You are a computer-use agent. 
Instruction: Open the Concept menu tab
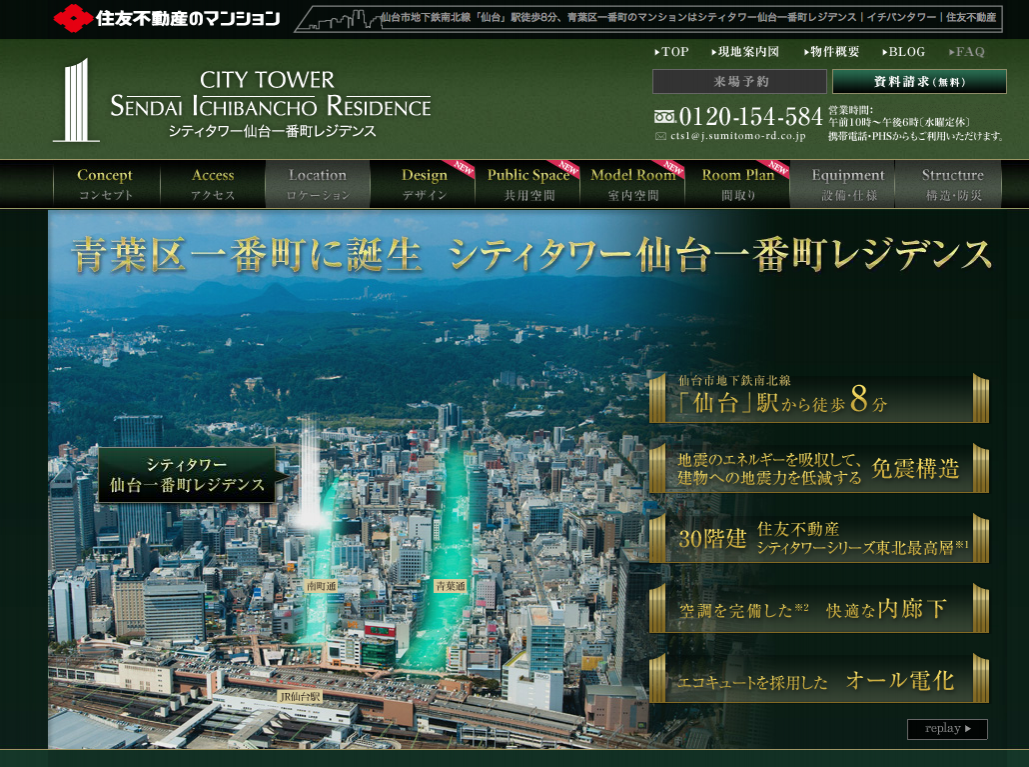pyautogui.click(x=105, y=184)
